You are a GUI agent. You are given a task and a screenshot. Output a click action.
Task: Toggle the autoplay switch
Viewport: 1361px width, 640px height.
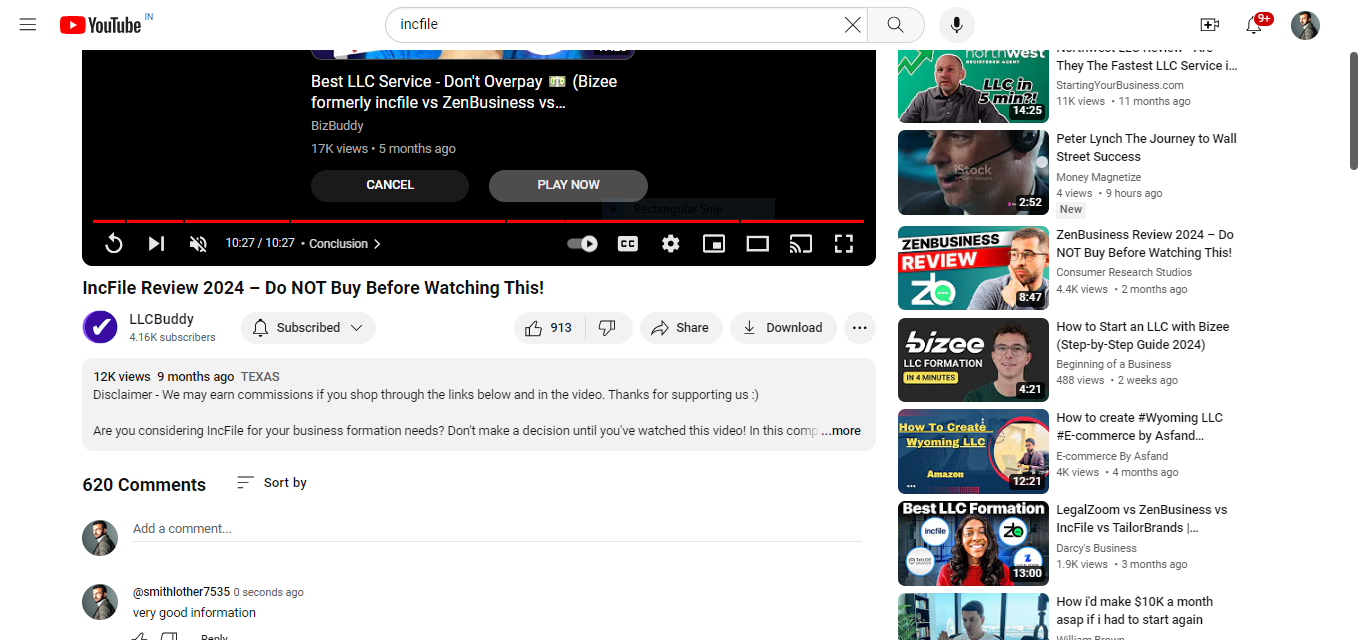[x=582, y=243]
